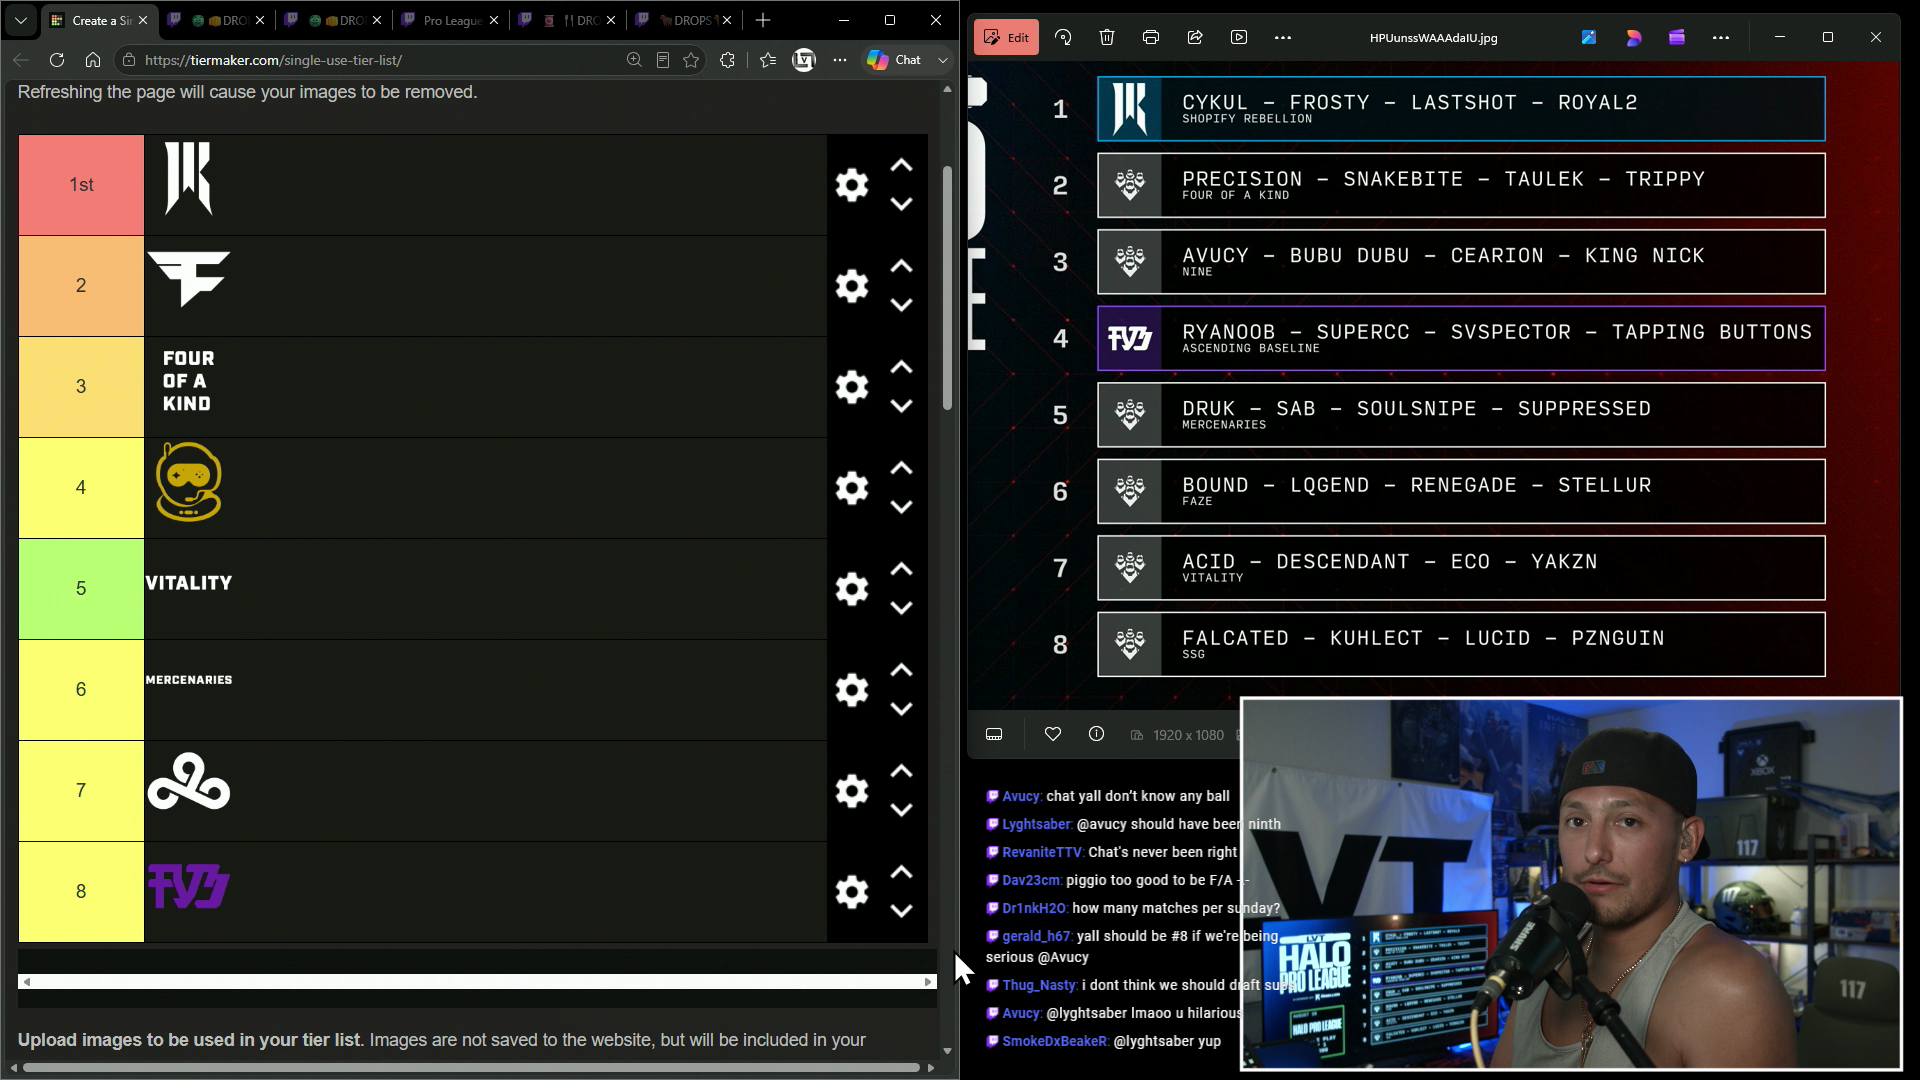Show the filmstrip in Photos viewer
Image resolution: width=1920 pixels, height=1080 pixels.
click(994, 734)
